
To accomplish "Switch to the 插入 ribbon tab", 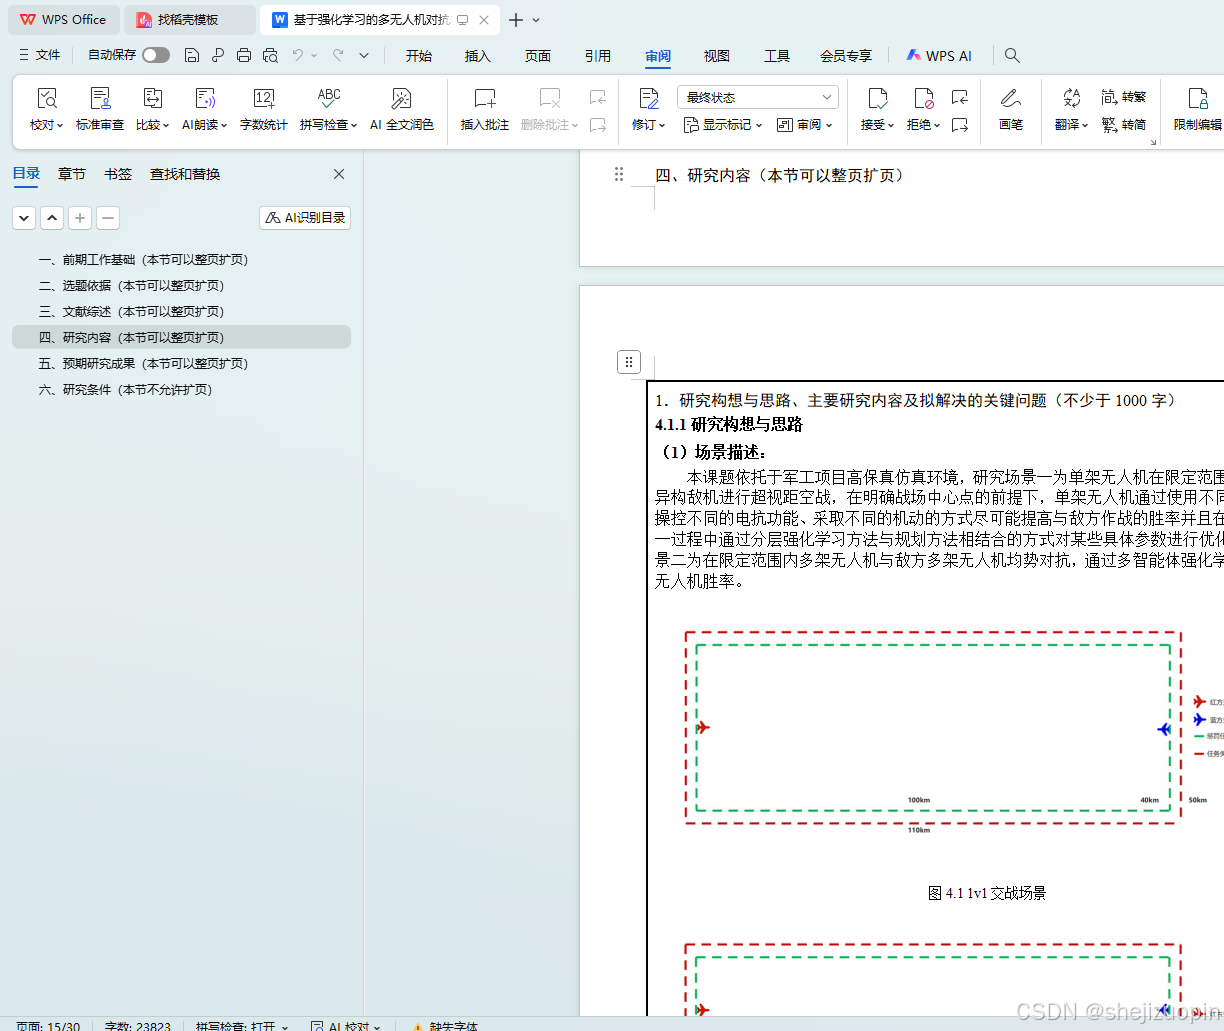I will [x=478, y=56].
